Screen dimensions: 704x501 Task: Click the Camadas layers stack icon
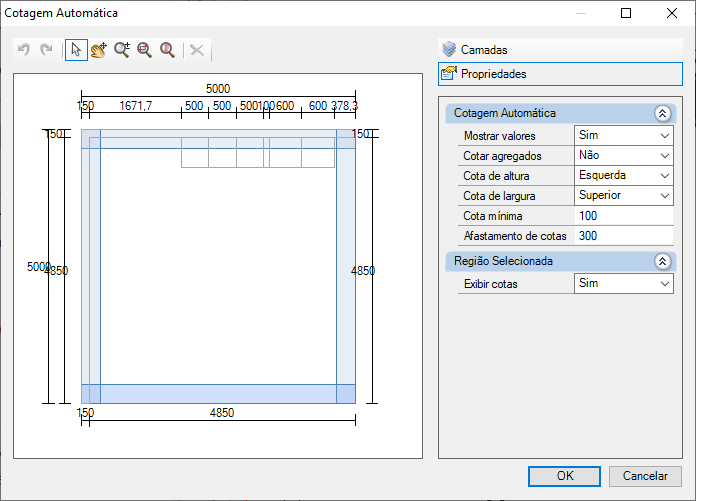[449, 49]
